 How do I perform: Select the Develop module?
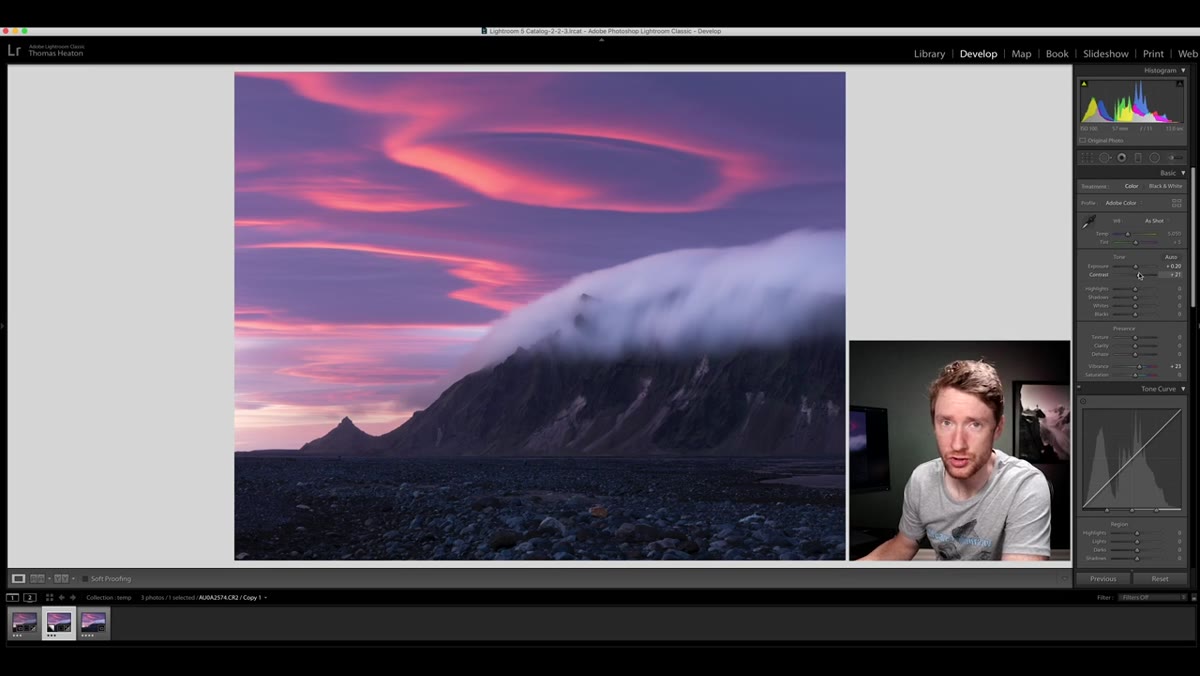click(x=978, y=54)
